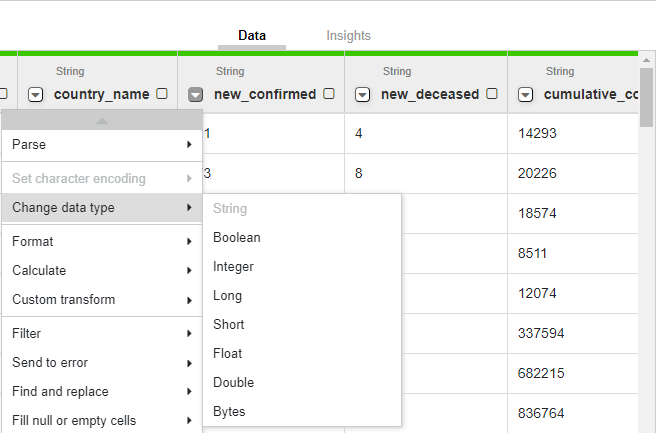Image resolution: width=656 pixels, height=433 pixels.
Task: Expand the Parse submenu
Action: (101, 145)
